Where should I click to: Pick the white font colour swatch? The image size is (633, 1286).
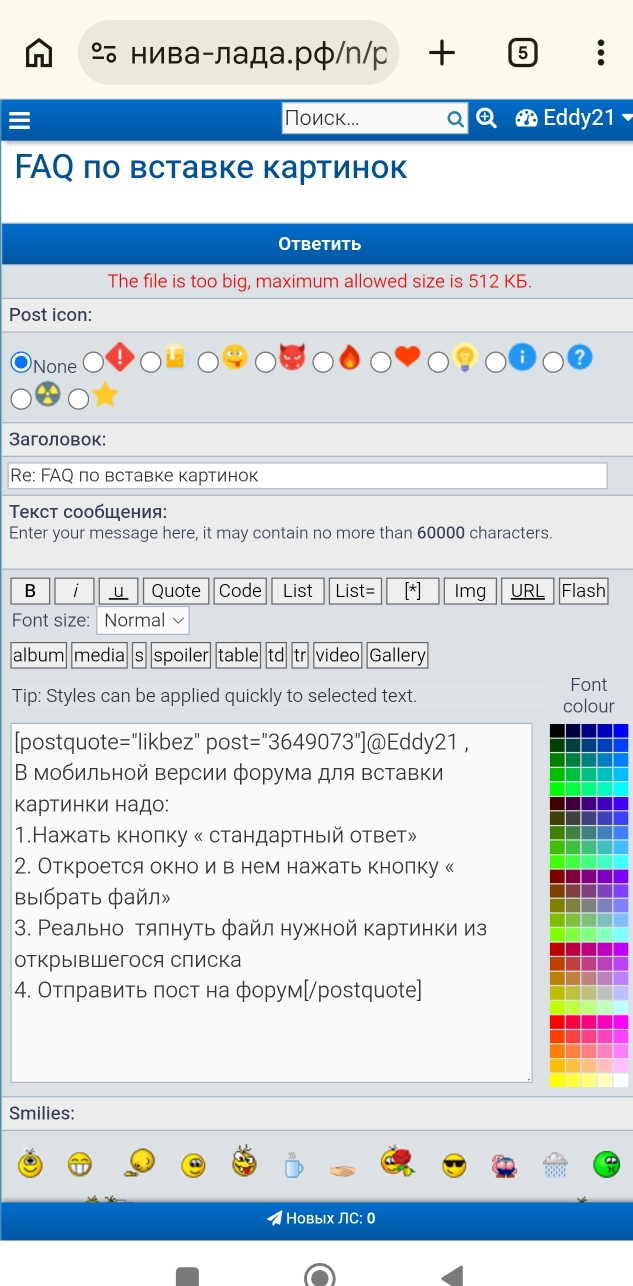621,1080
